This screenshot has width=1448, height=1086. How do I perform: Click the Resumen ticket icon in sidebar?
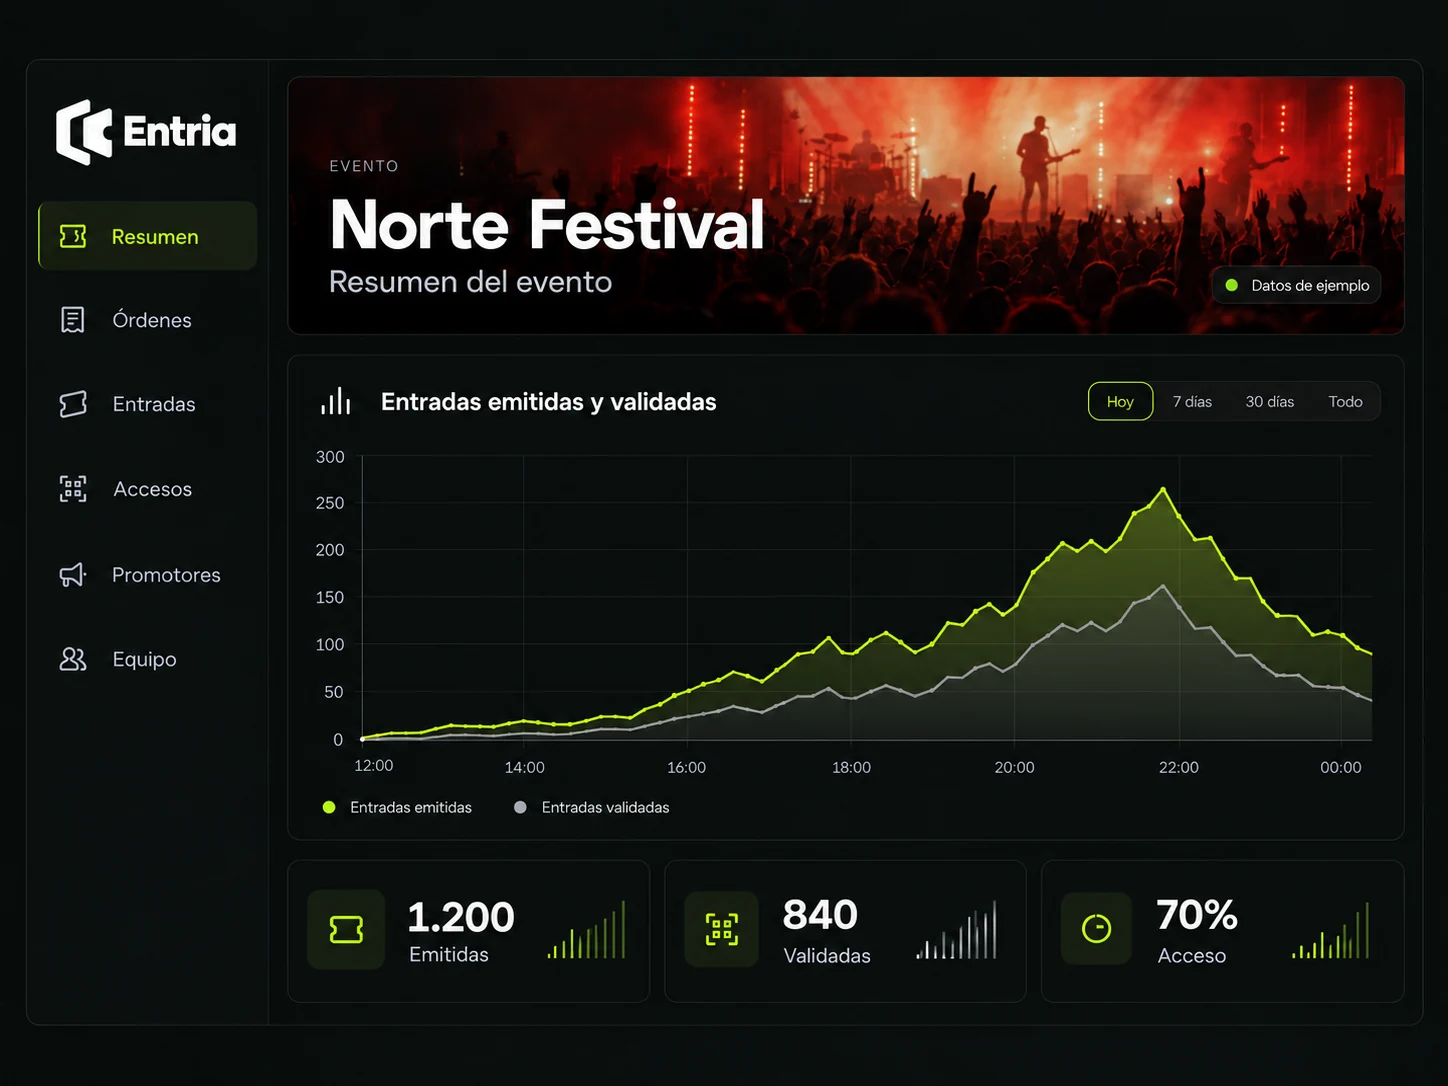(x=73, y=236)
